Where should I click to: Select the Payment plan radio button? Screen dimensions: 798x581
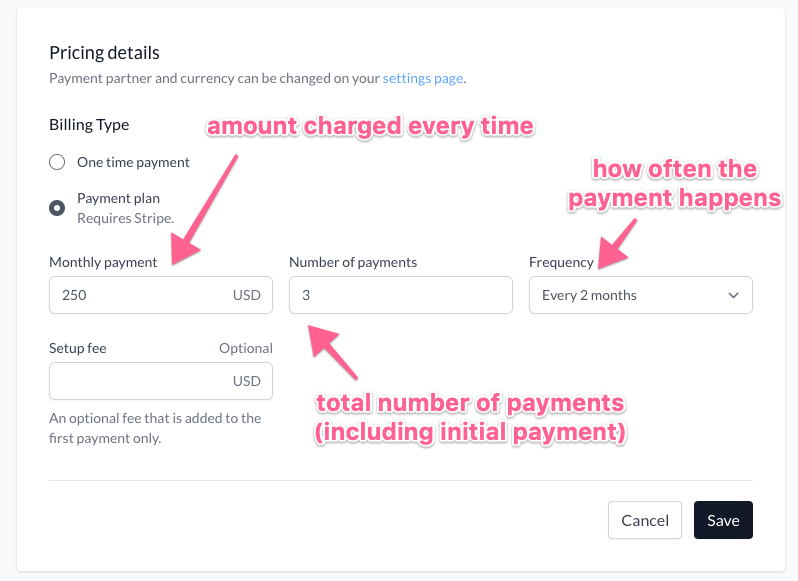57,208
